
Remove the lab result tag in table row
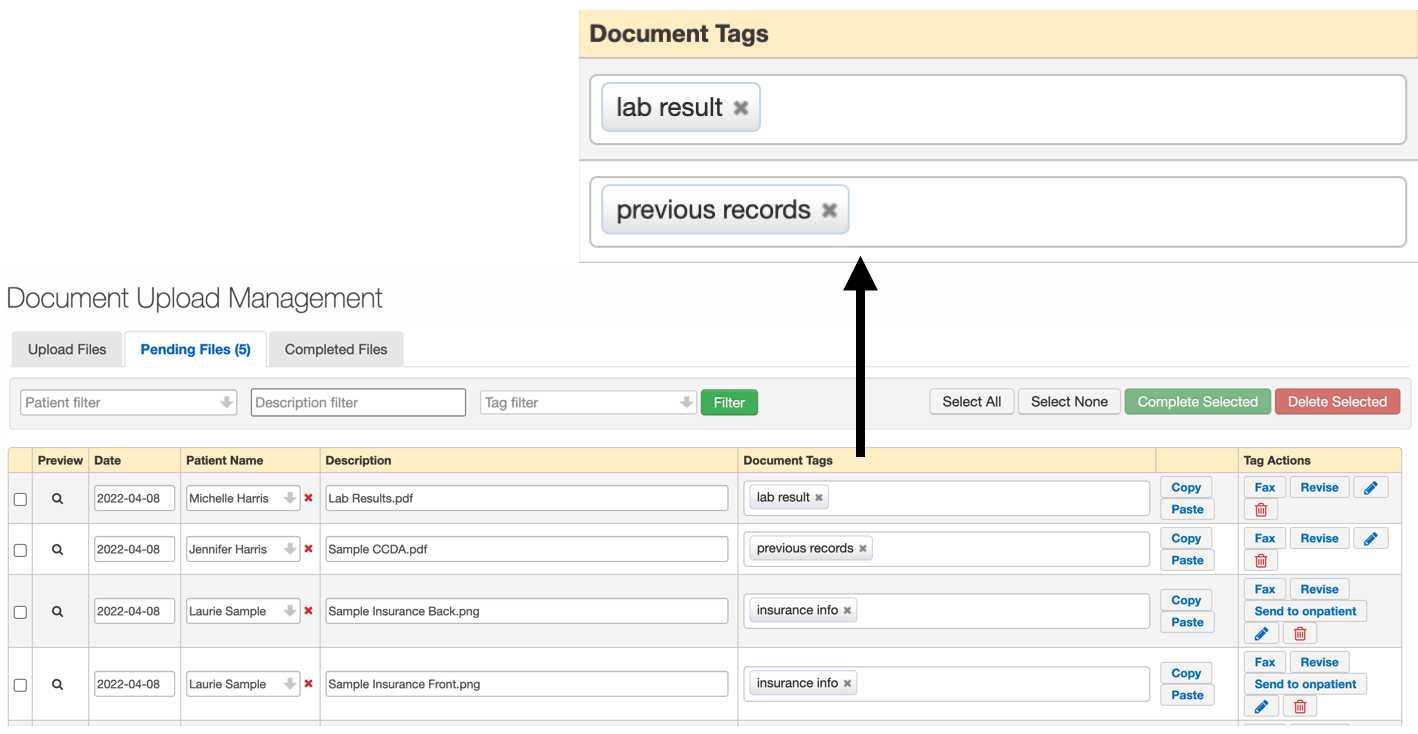(x=819, y=498)
